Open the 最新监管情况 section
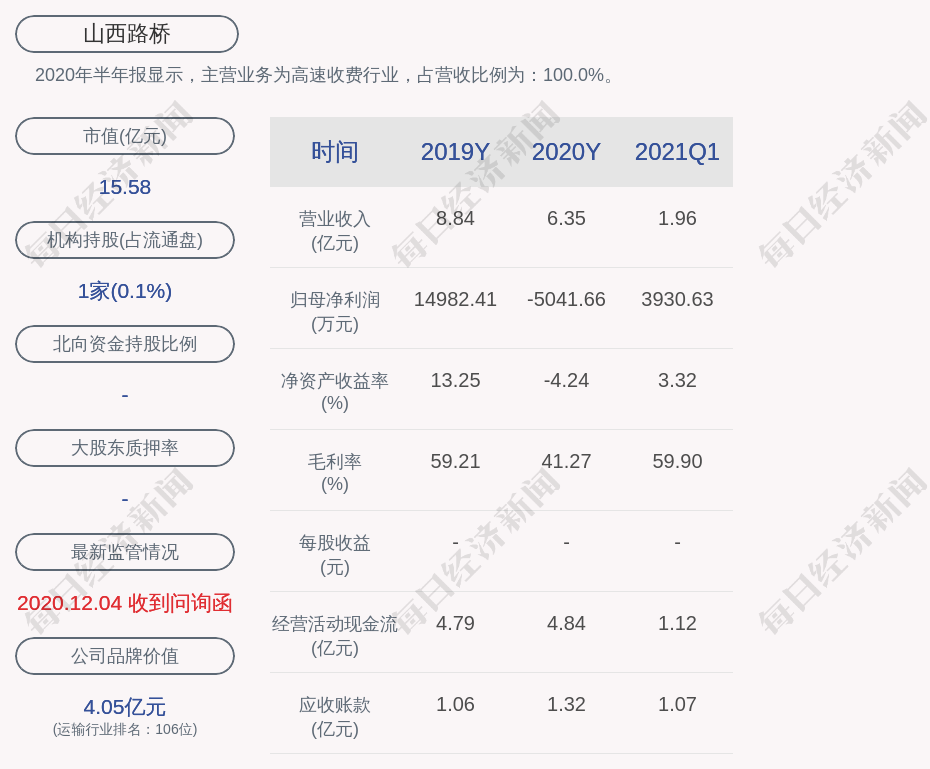The width and height of the screenshot is (930, 769). (124, 552)
